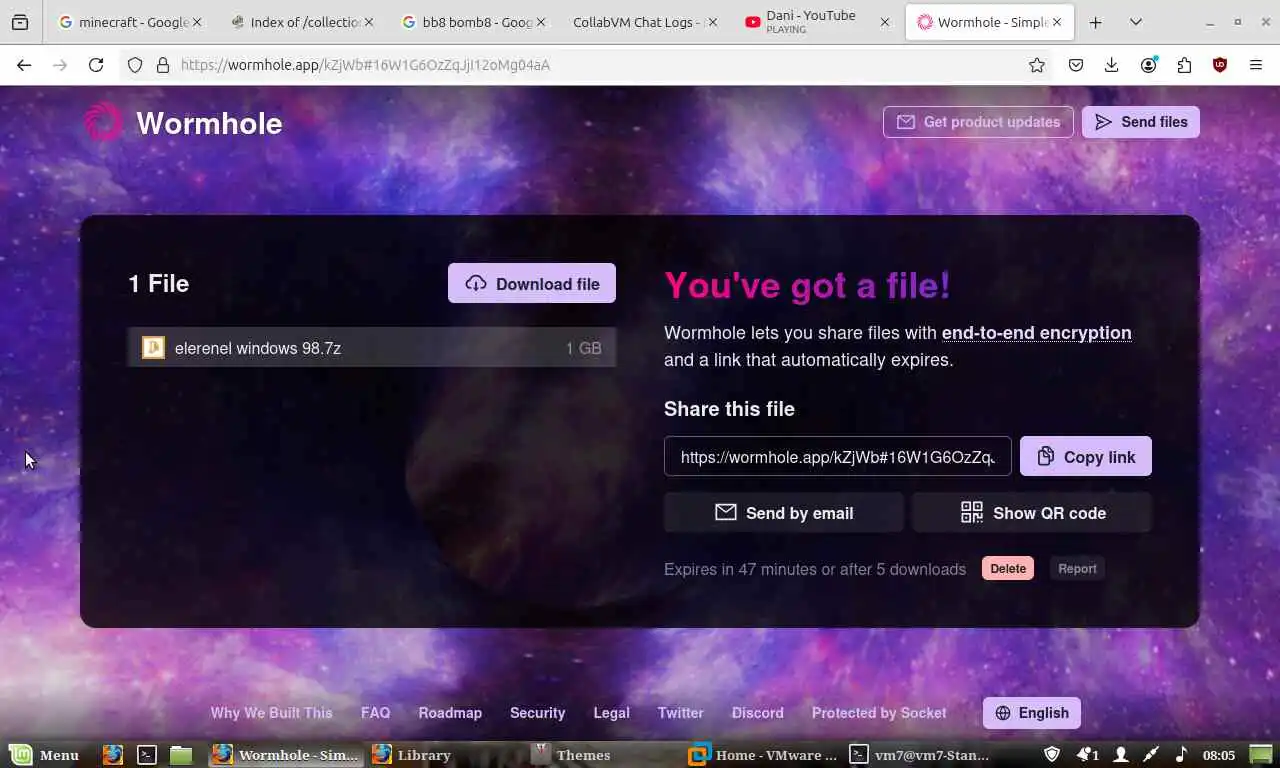The height and width of the screenshot is (768, 1280).
Task: Open sound volume tray icon
Action: click(x=1181, y=755)
